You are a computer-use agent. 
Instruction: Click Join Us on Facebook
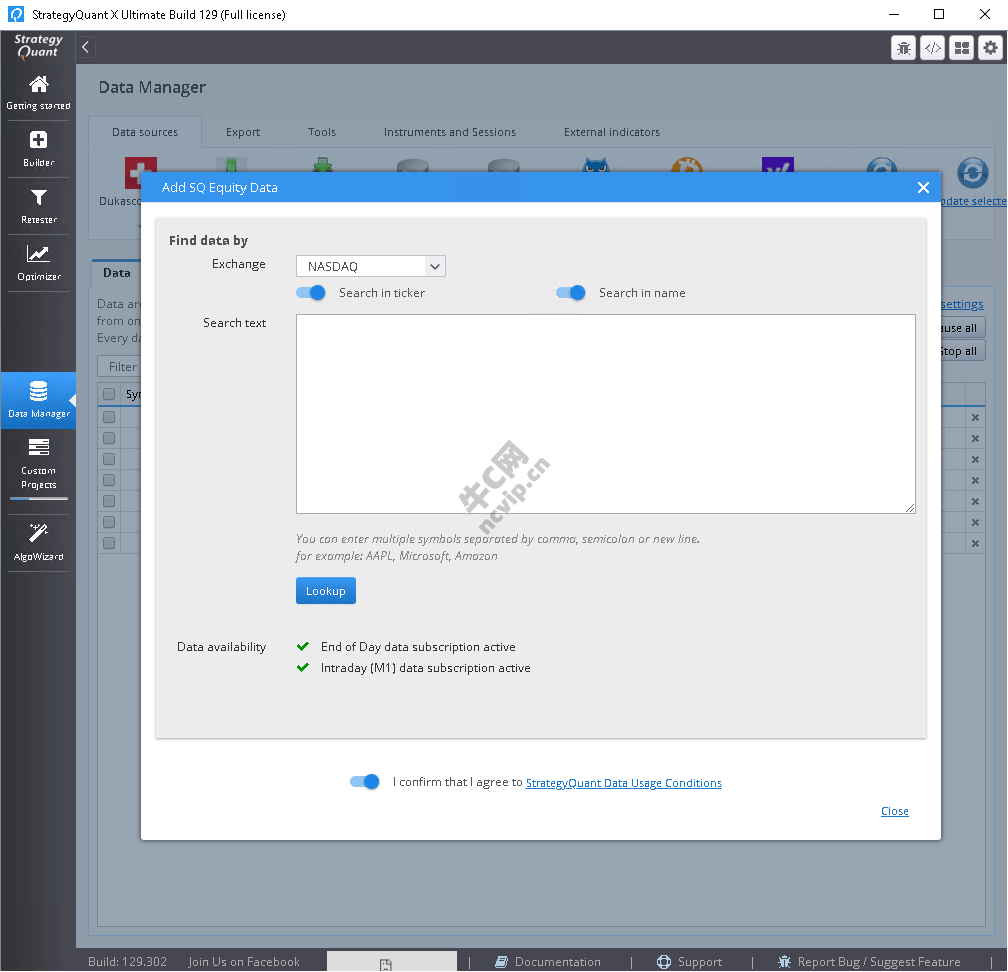[244, 962]
